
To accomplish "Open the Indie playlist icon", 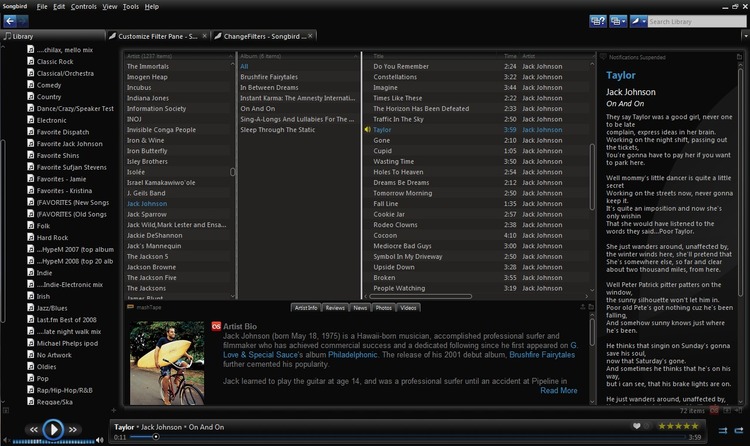I will point(31,272).
